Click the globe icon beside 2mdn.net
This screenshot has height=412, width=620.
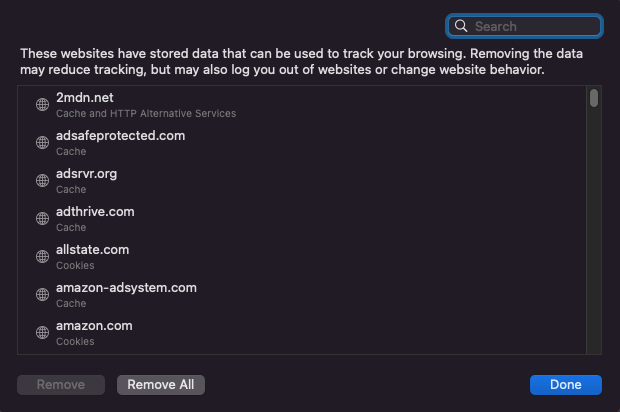(42, 105)
